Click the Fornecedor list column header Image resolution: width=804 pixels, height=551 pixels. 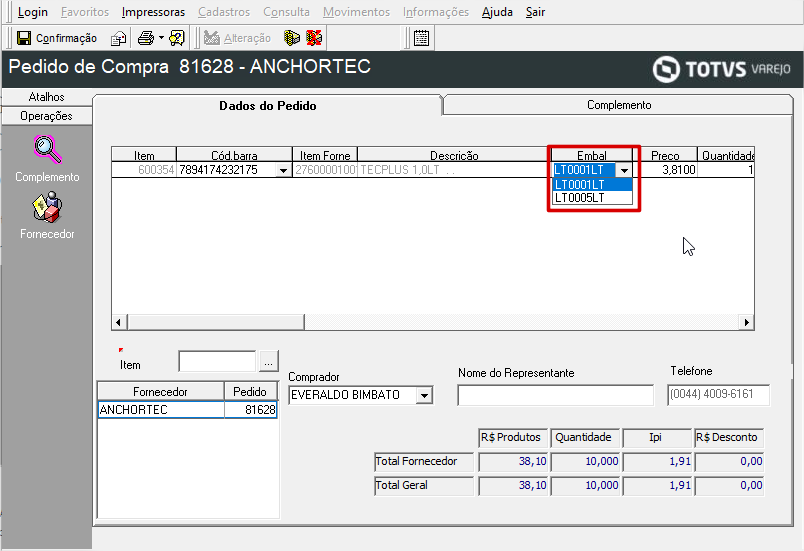coord(160,392)
